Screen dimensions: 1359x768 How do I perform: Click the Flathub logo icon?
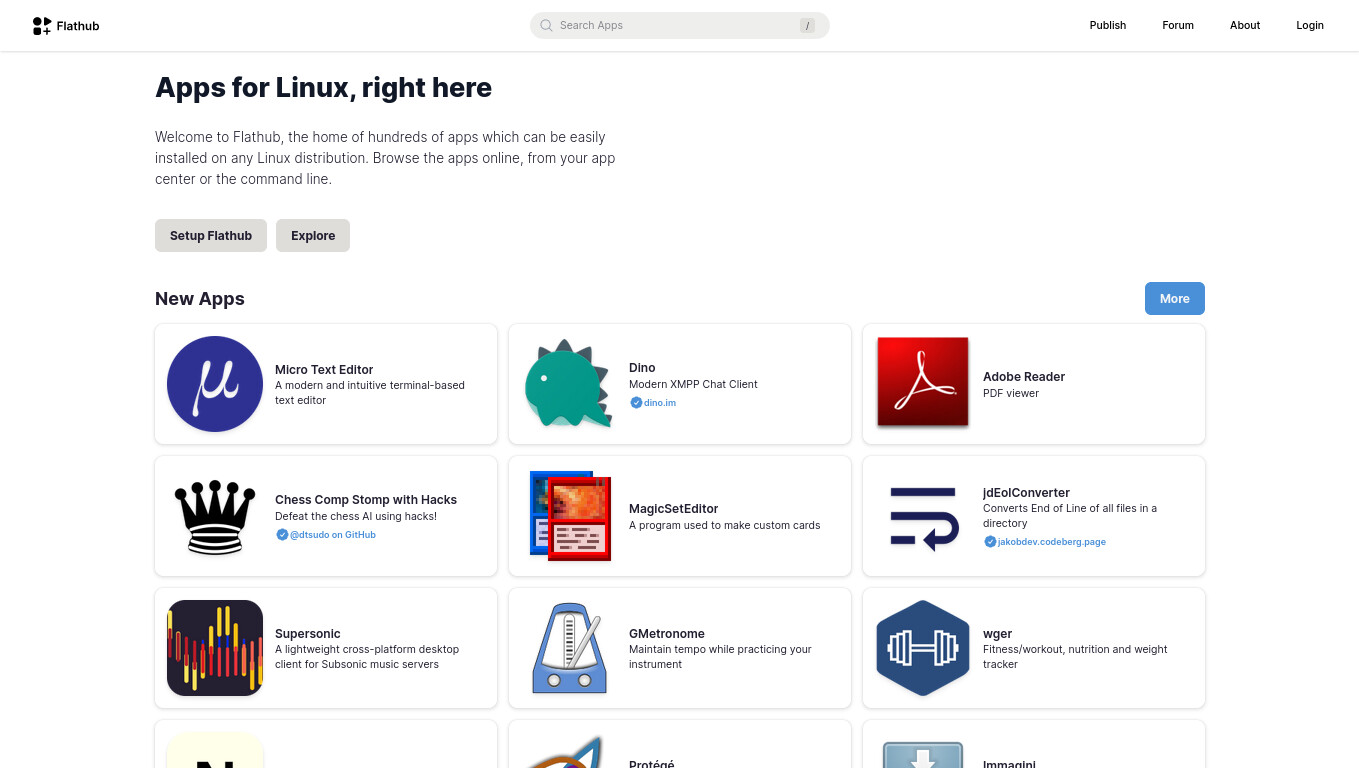pyautogui.click(x=42, y=26)
